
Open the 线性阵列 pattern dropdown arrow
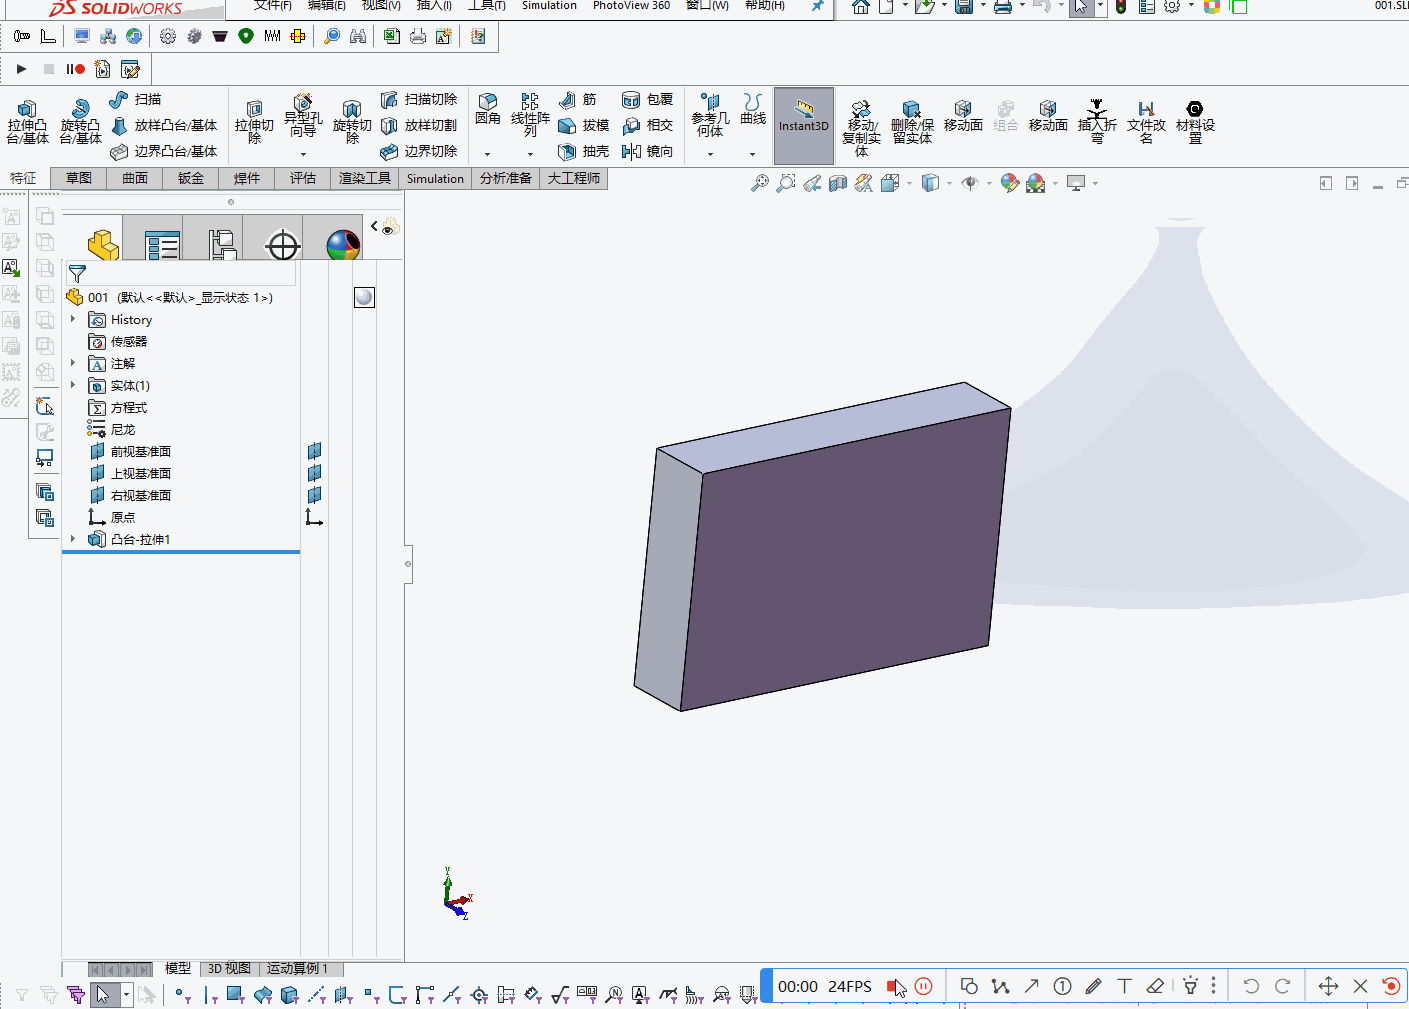(530, 154)
